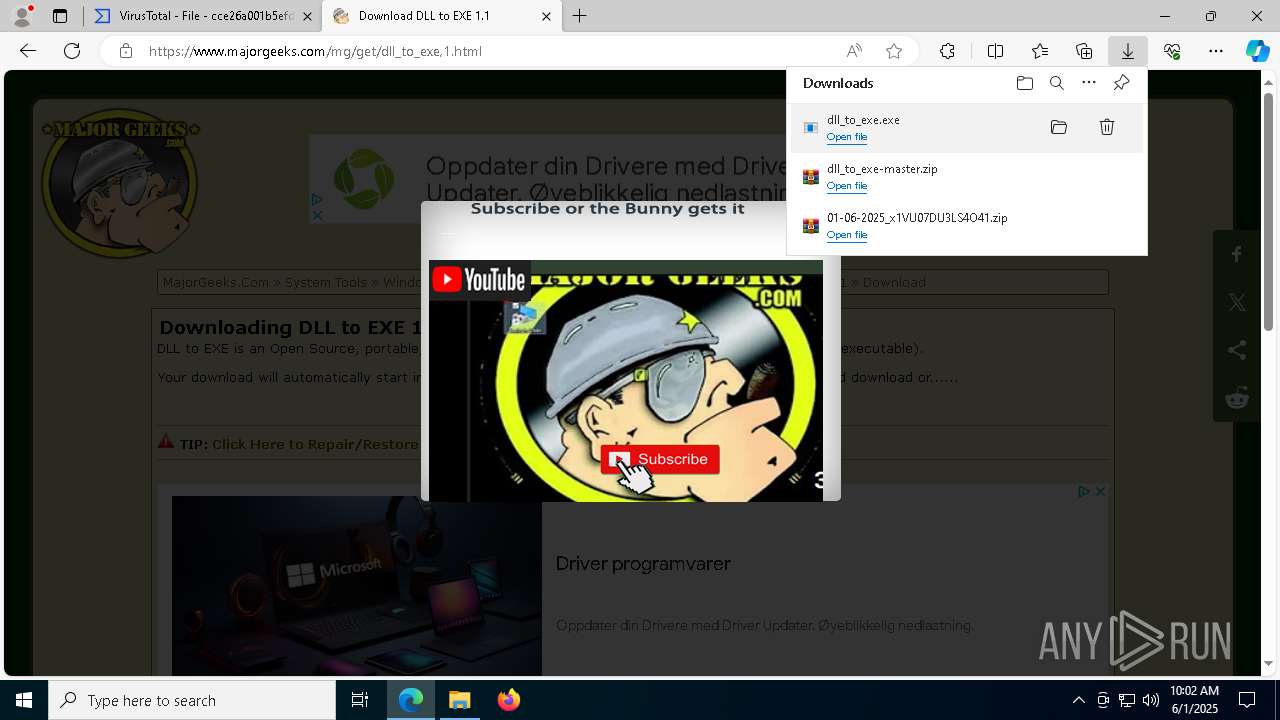Screen dimensions: 1280x720
Task: Open file link for dll_to_exe.exe
Action: (847, 137)
